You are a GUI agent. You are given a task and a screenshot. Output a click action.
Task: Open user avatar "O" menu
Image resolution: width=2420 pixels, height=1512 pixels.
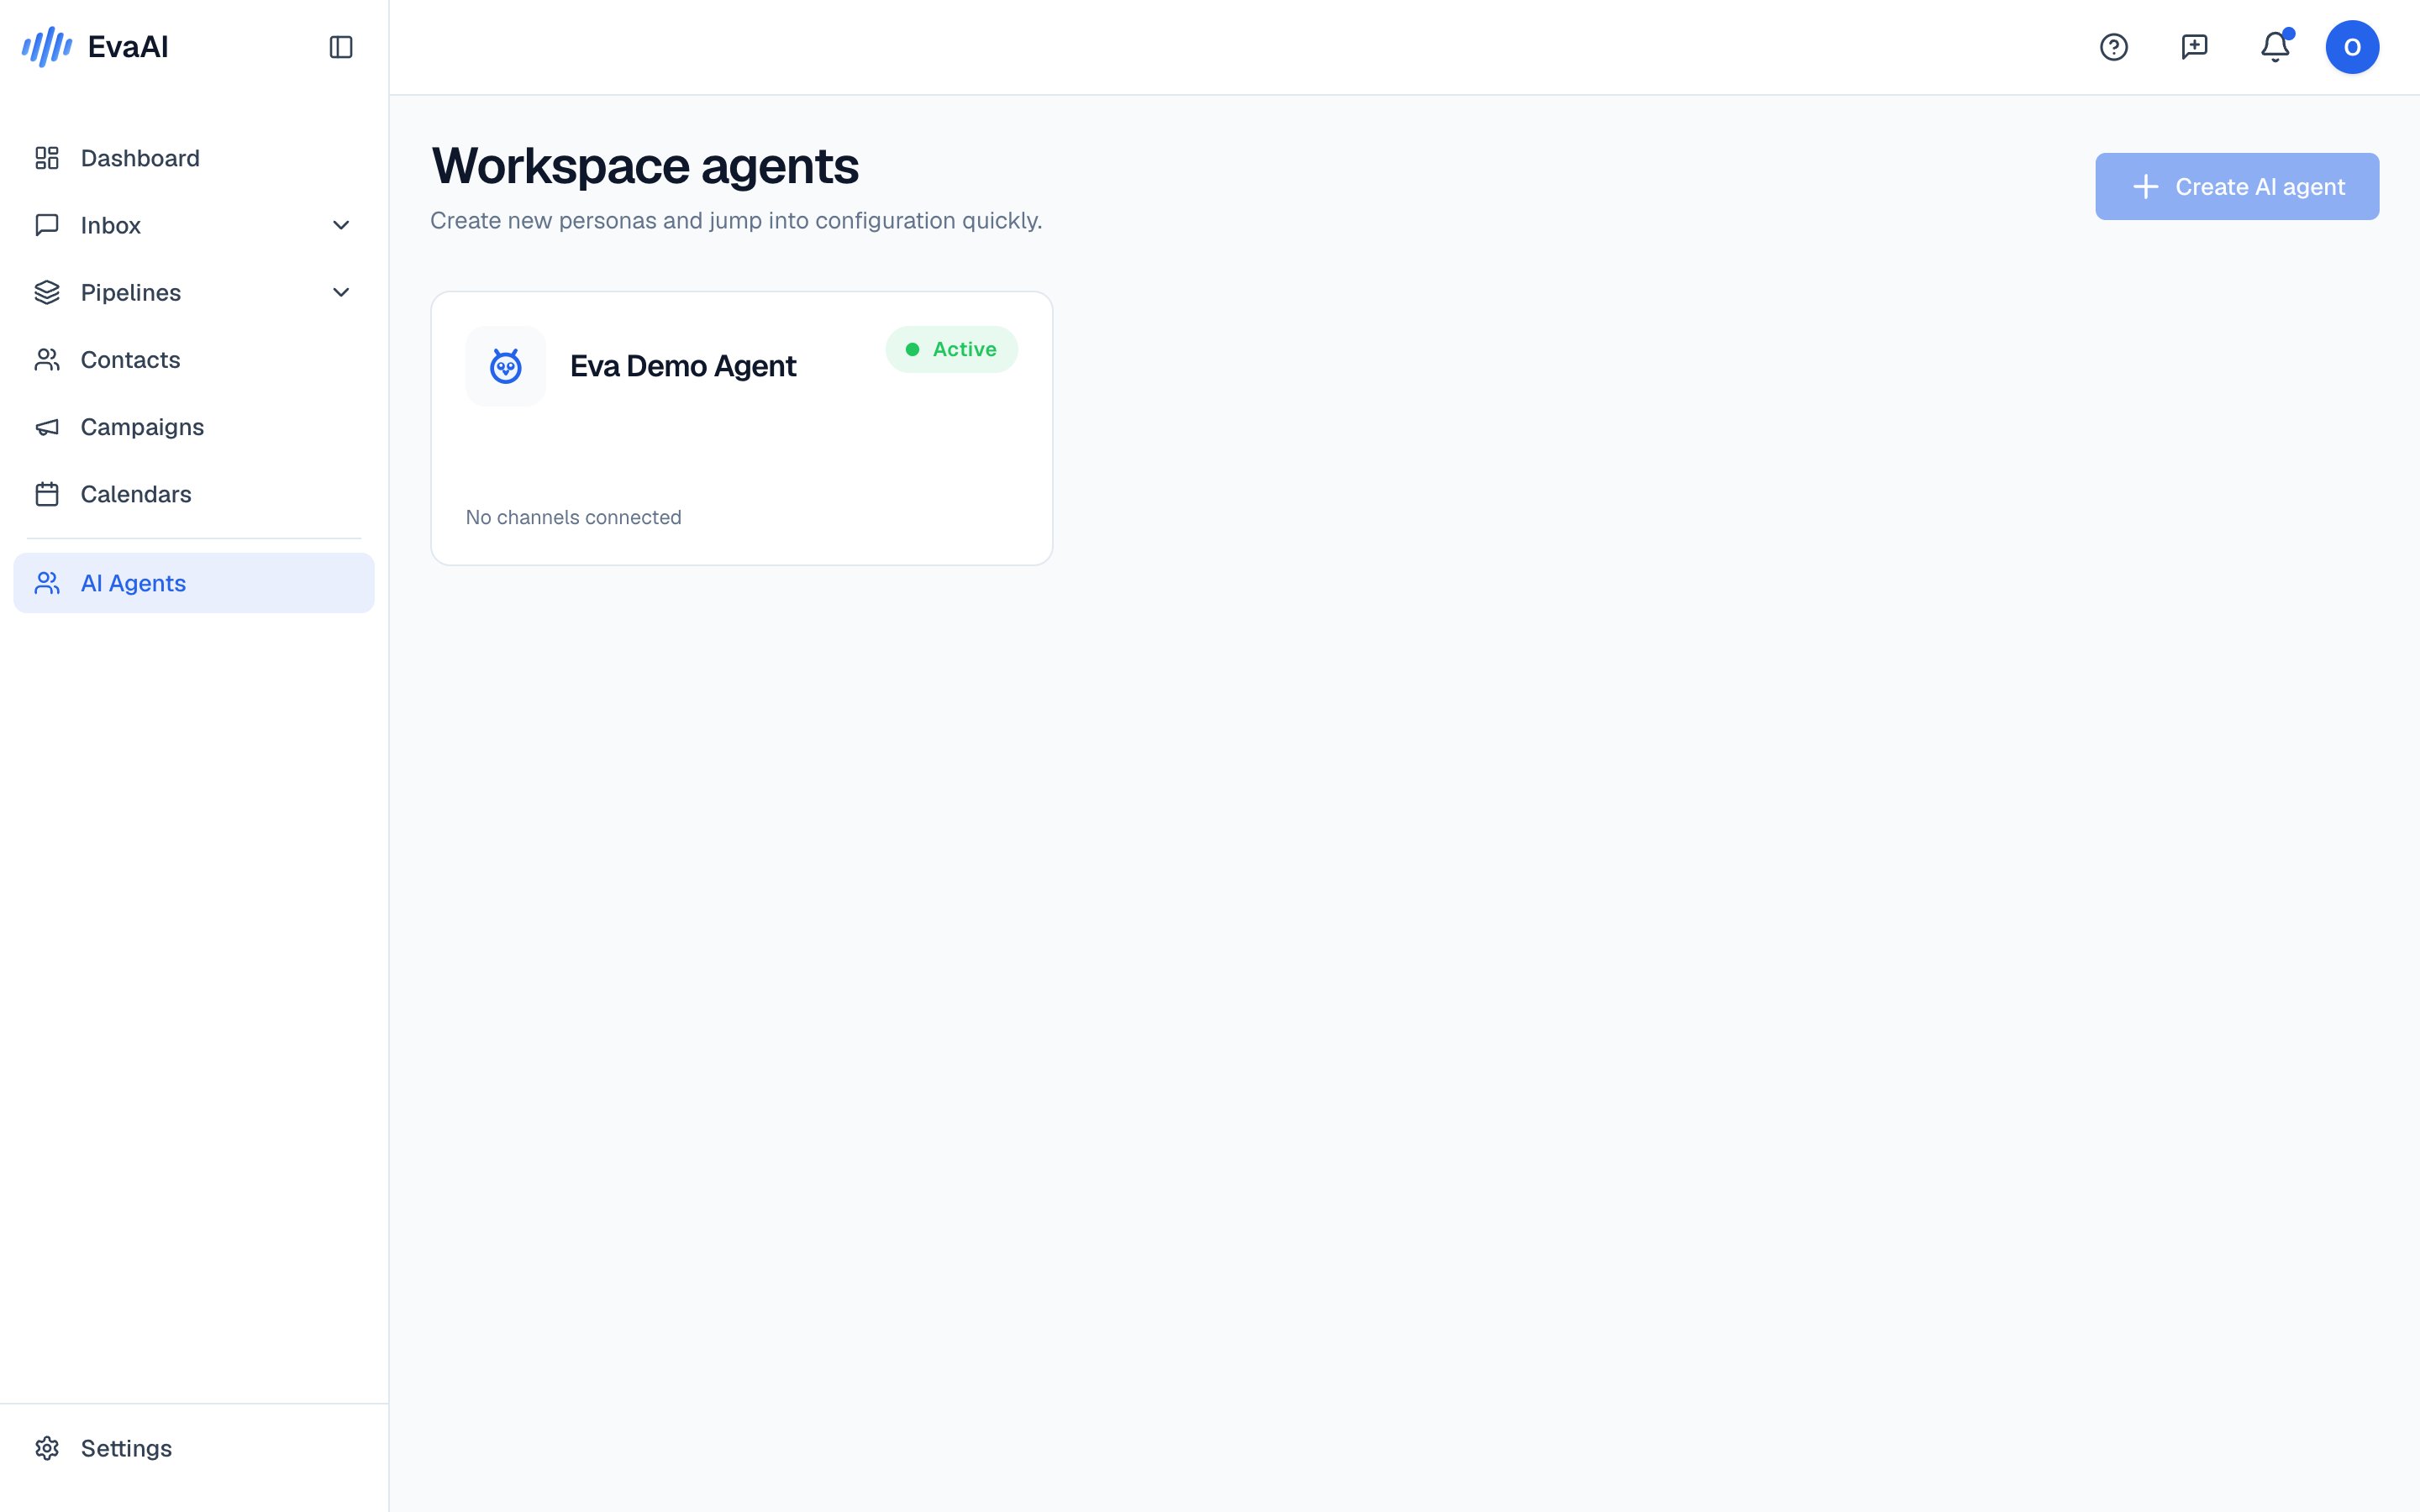(x=2352, y=47)
